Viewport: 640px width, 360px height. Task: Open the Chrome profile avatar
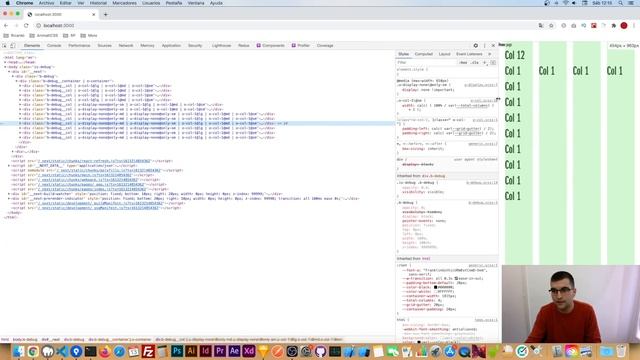(x=624, y=25)
